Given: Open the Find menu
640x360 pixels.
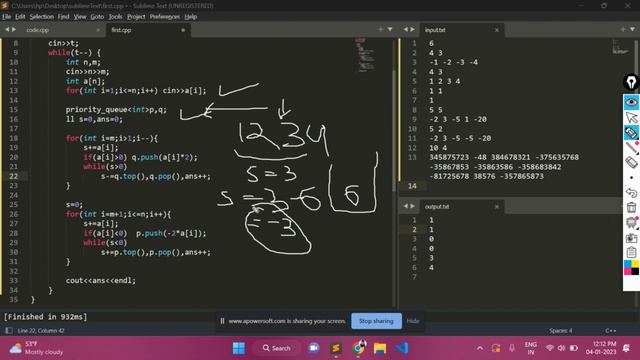Looking at the screenshot, I should (63, 17).
